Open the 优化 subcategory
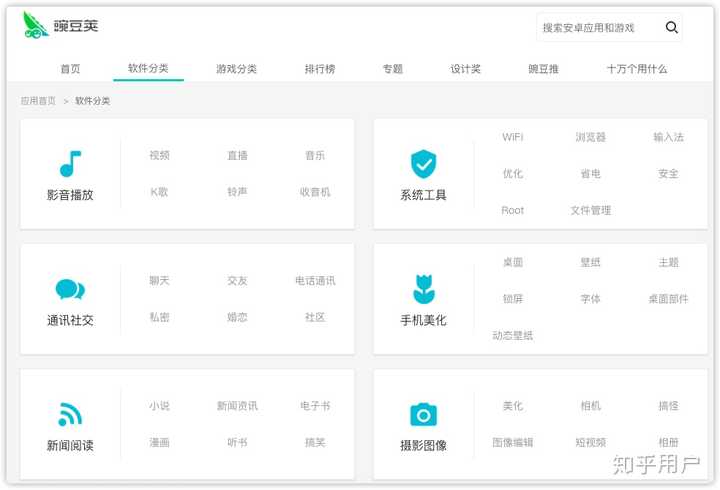 point(512,174)
